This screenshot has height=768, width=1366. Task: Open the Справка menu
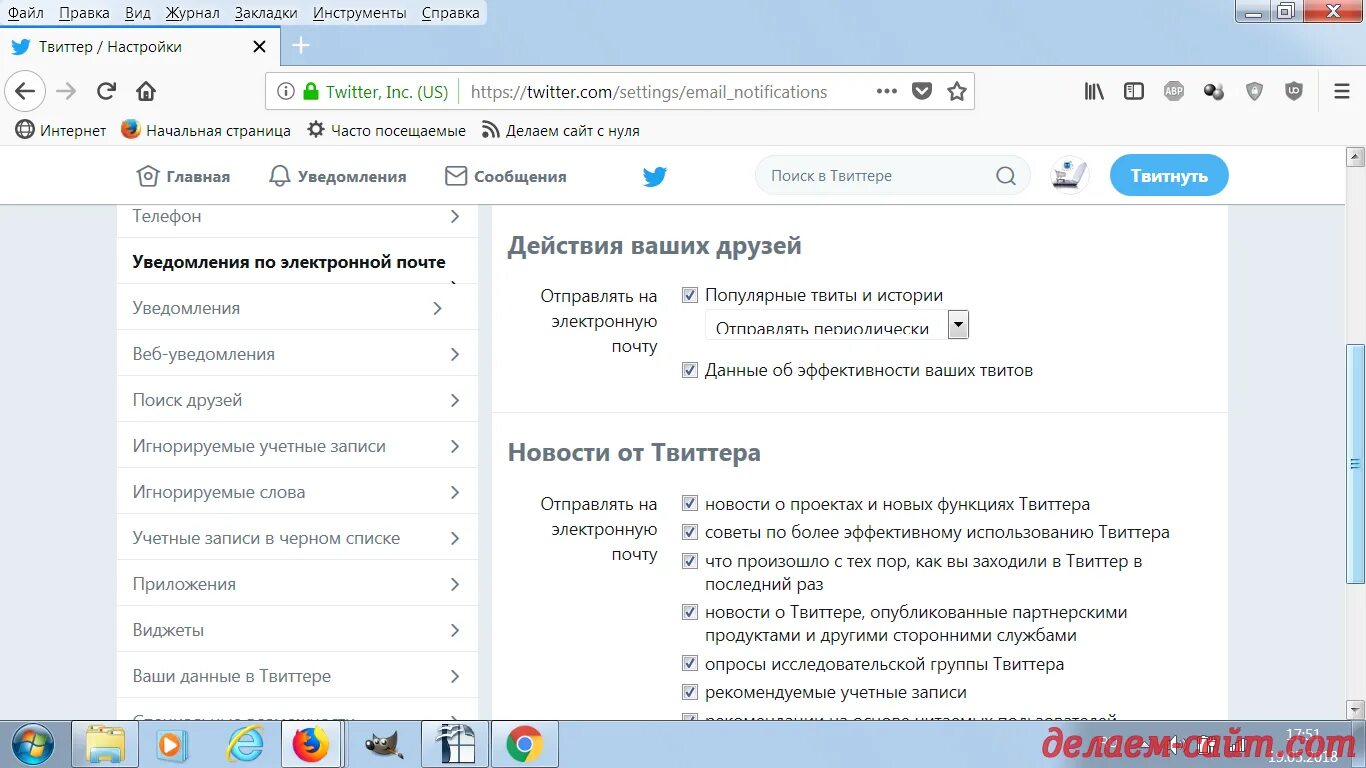click(x=450, y=13)
